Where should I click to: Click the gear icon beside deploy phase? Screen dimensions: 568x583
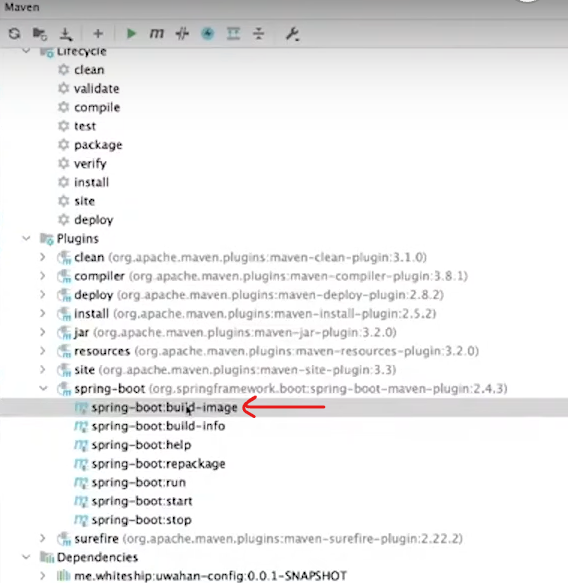coord(64,219)
